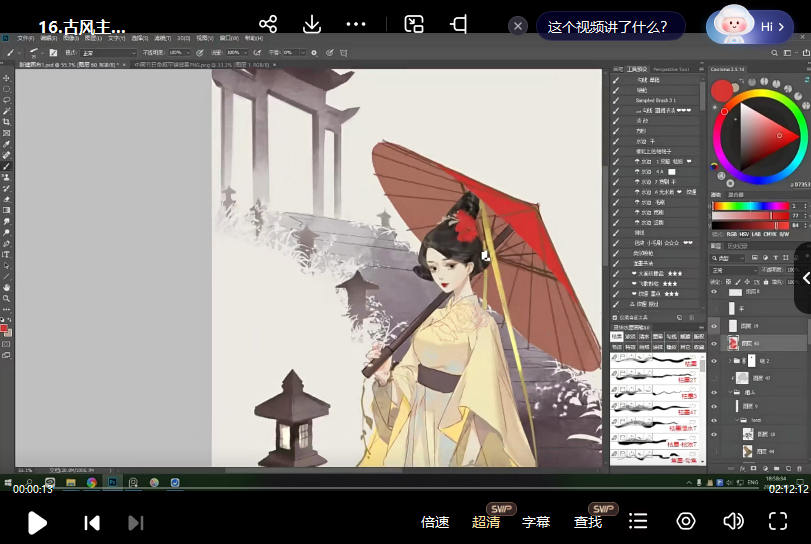Click the fullscreen icon in player controls
The width and height of the screenshot is (811, 544).
point(778,521)
